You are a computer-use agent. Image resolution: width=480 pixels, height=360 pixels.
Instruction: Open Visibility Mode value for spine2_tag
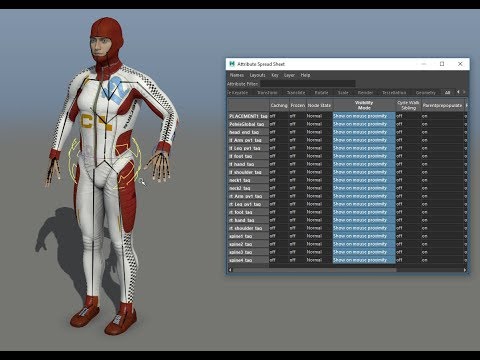[x=364, y=244]
